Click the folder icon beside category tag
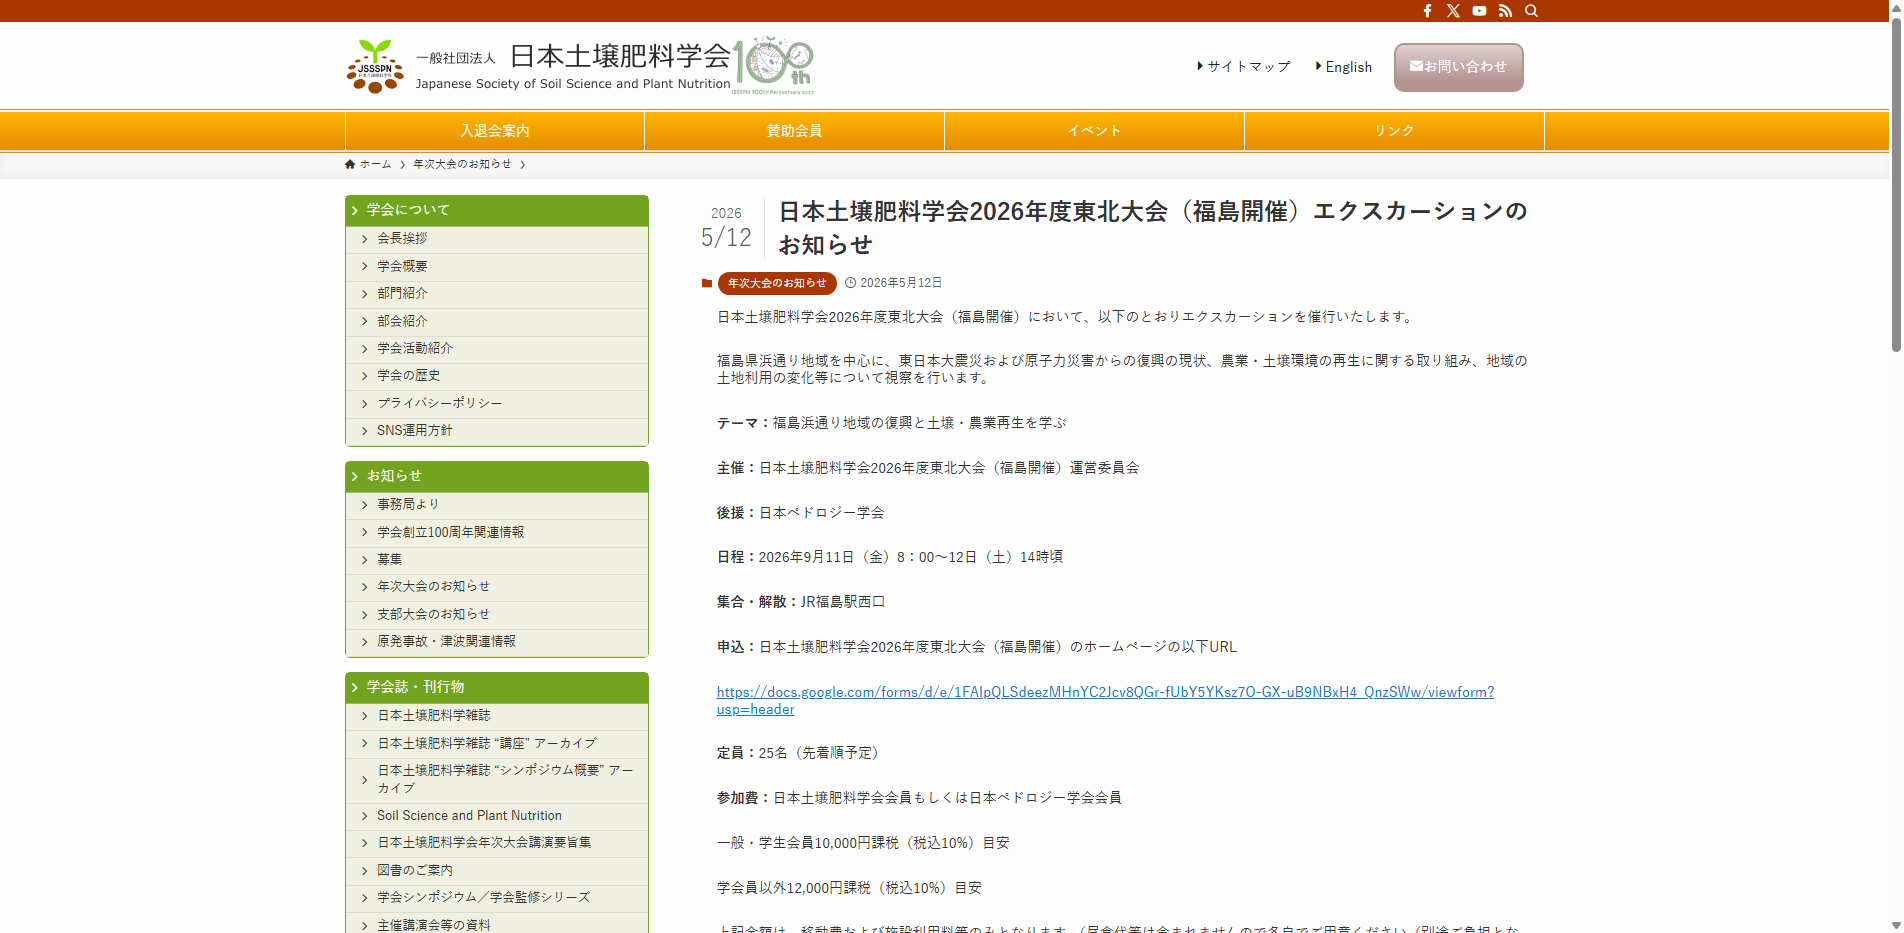Image resolution: width=1904 pixels, height=933 pixels. pos(707,283)
